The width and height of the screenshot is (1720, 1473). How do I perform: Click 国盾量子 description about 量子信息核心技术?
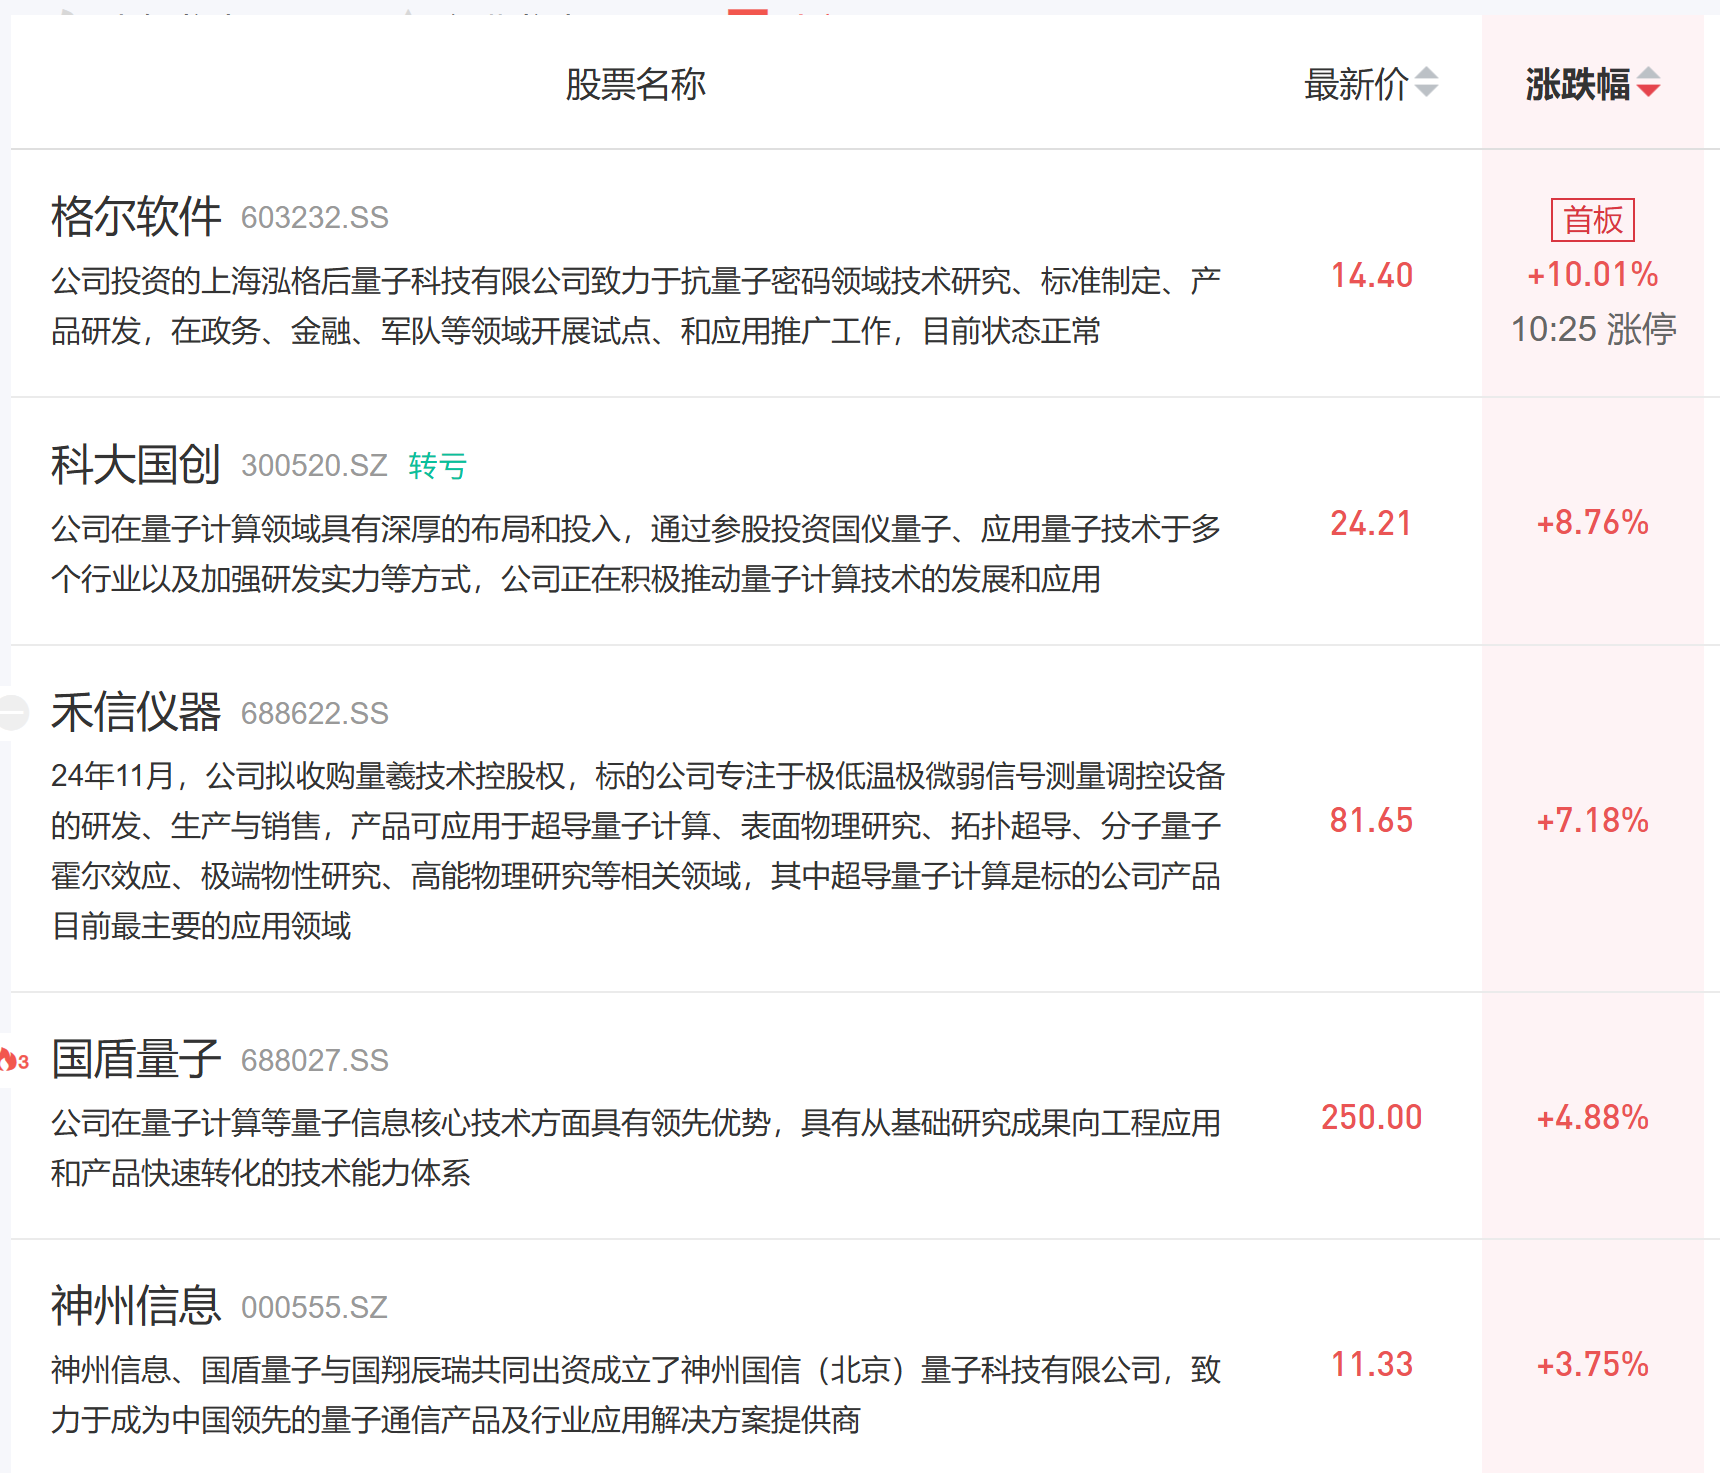636,1148
